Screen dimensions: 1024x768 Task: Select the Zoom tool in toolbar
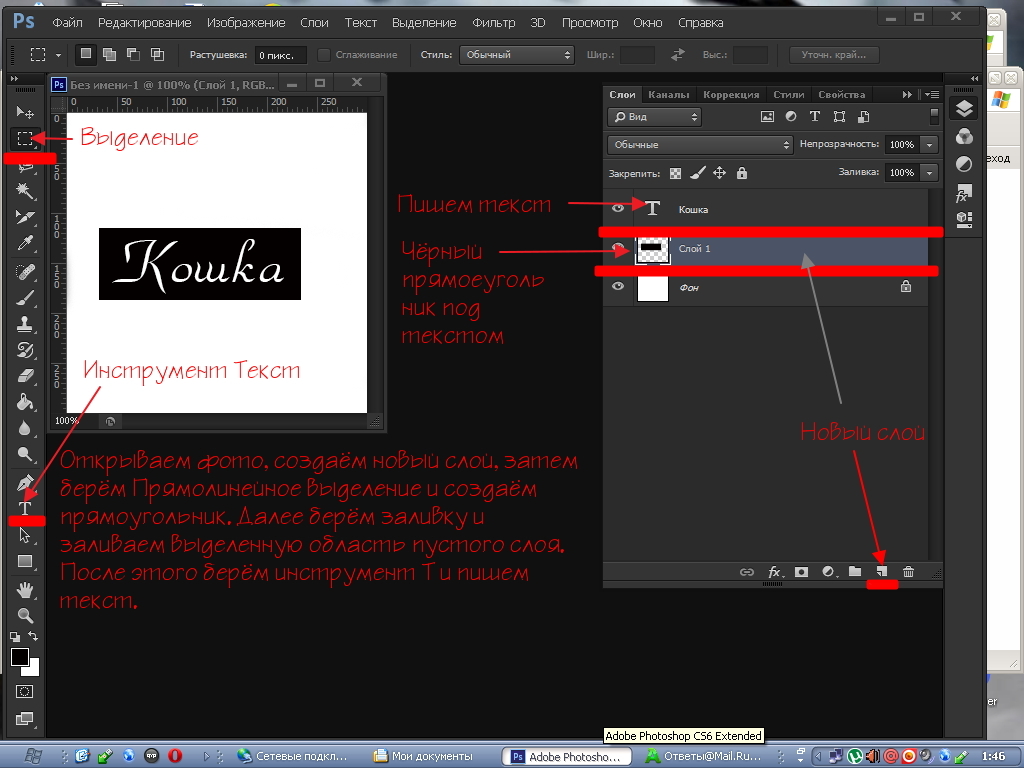tap(25, 616)
